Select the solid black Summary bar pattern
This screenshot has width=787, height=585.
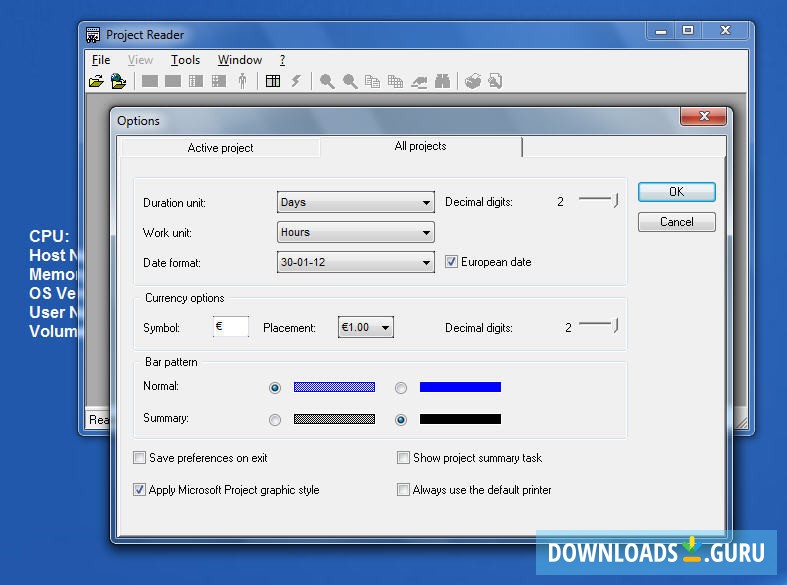pos(401,420)
